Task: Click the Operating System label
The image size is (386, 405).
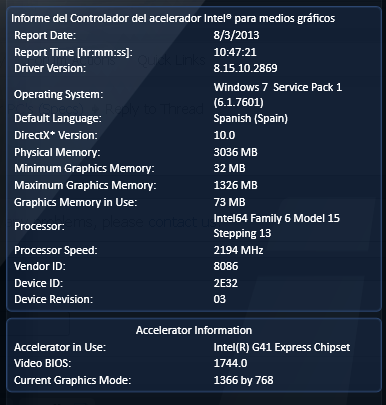Action: tap(59, 94)
